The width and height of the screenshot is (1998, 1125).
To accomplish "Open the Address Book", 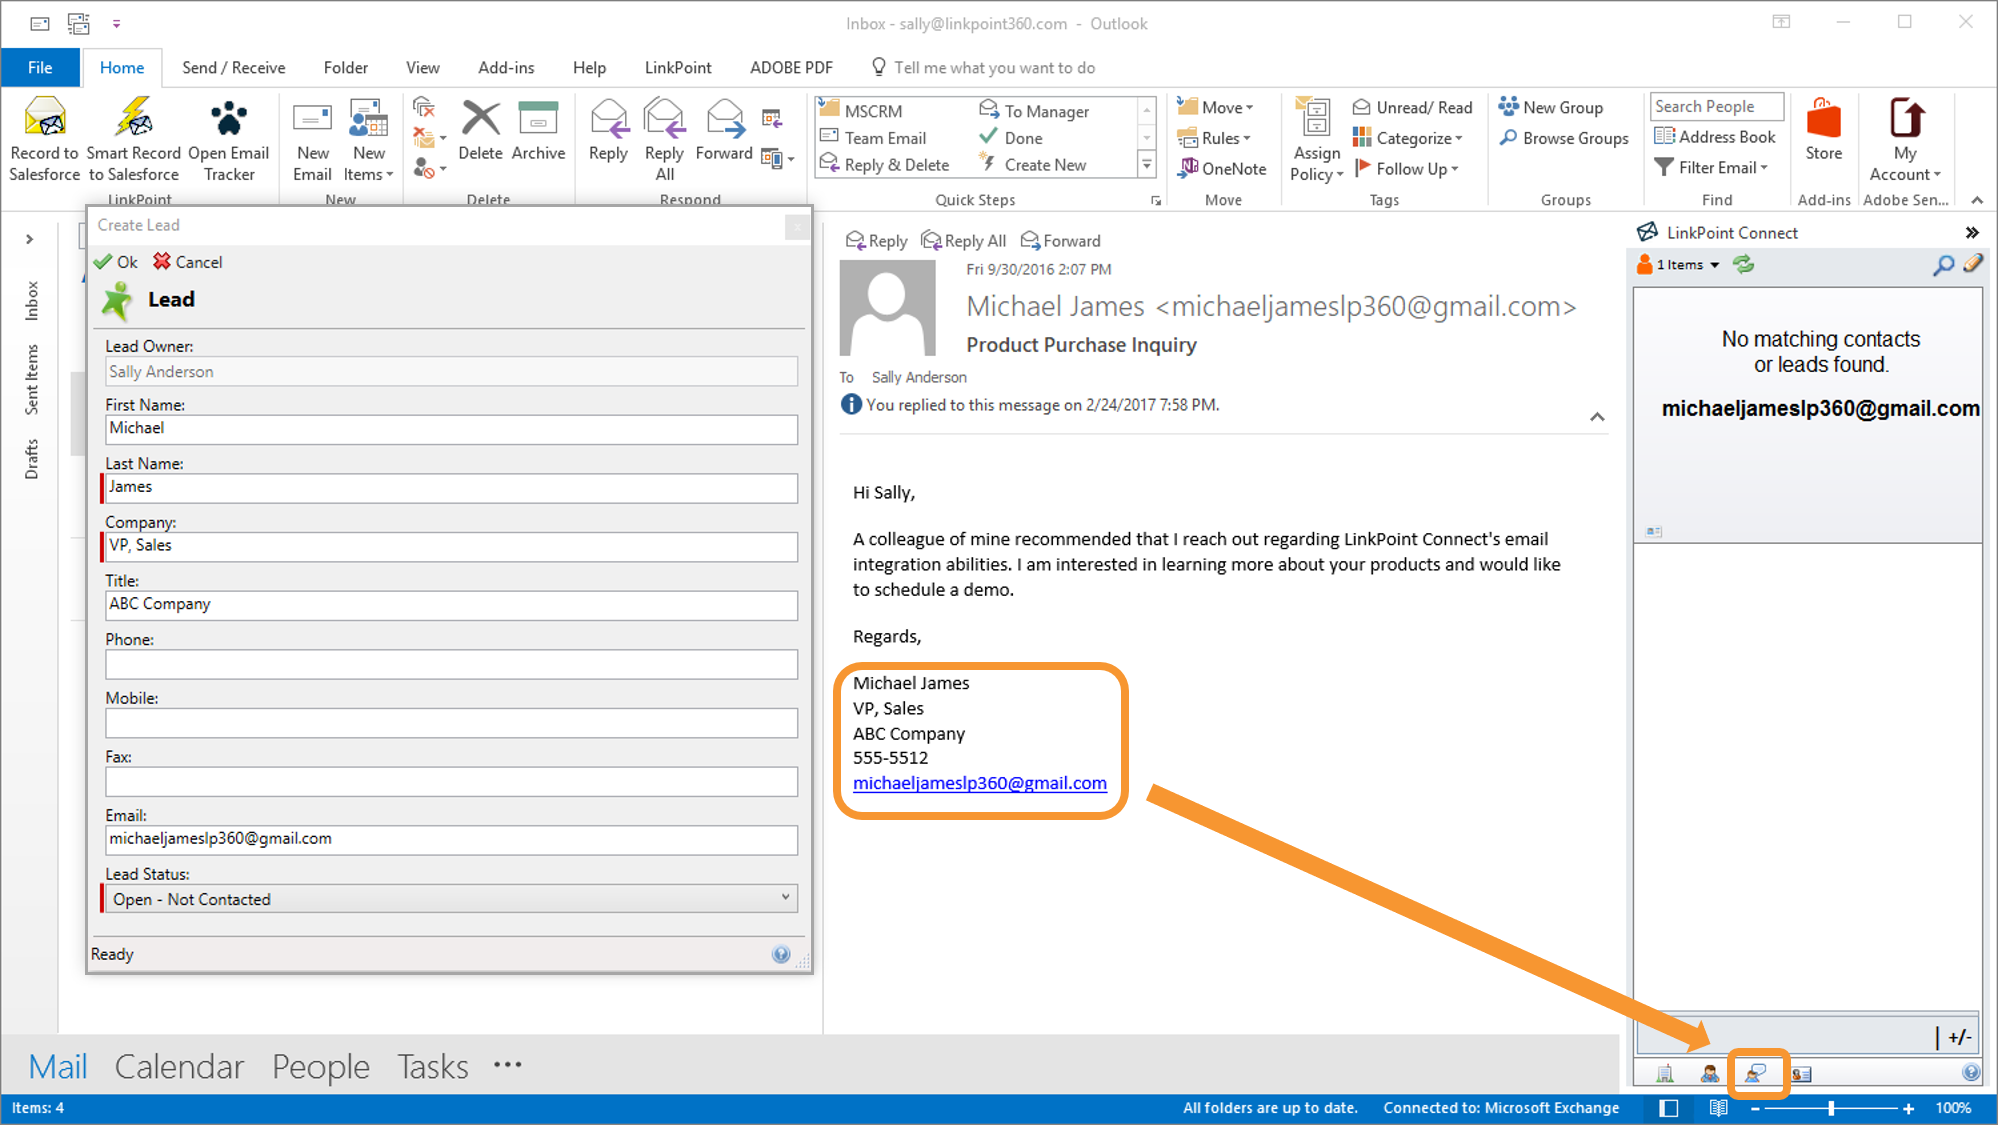I will tap(1715, 137).
